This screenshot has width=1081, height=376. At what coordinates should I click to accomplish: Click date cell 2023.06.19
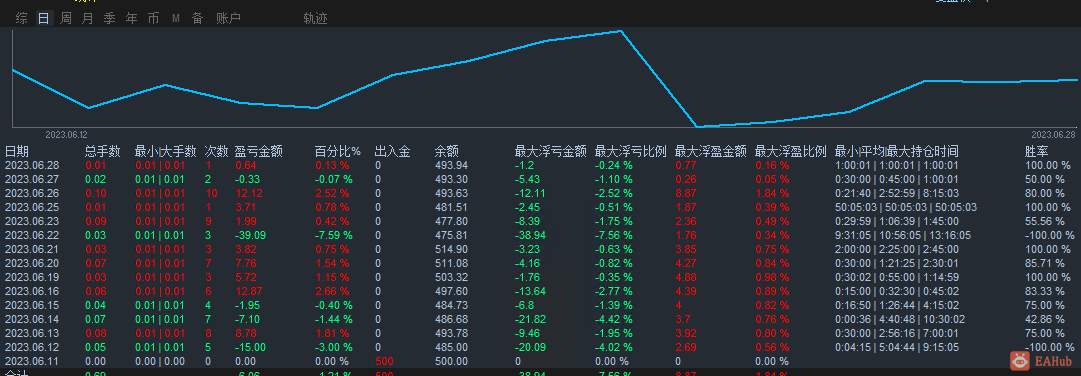[x=32, y=277]
